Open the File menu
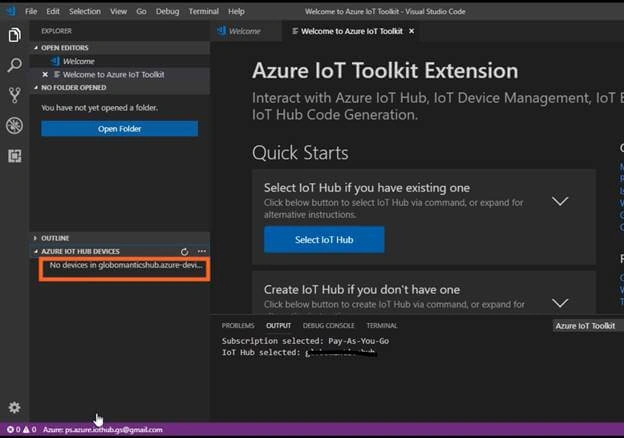This screenshot has width=624, height=438. pyautogui.click(x=31, y=11)
